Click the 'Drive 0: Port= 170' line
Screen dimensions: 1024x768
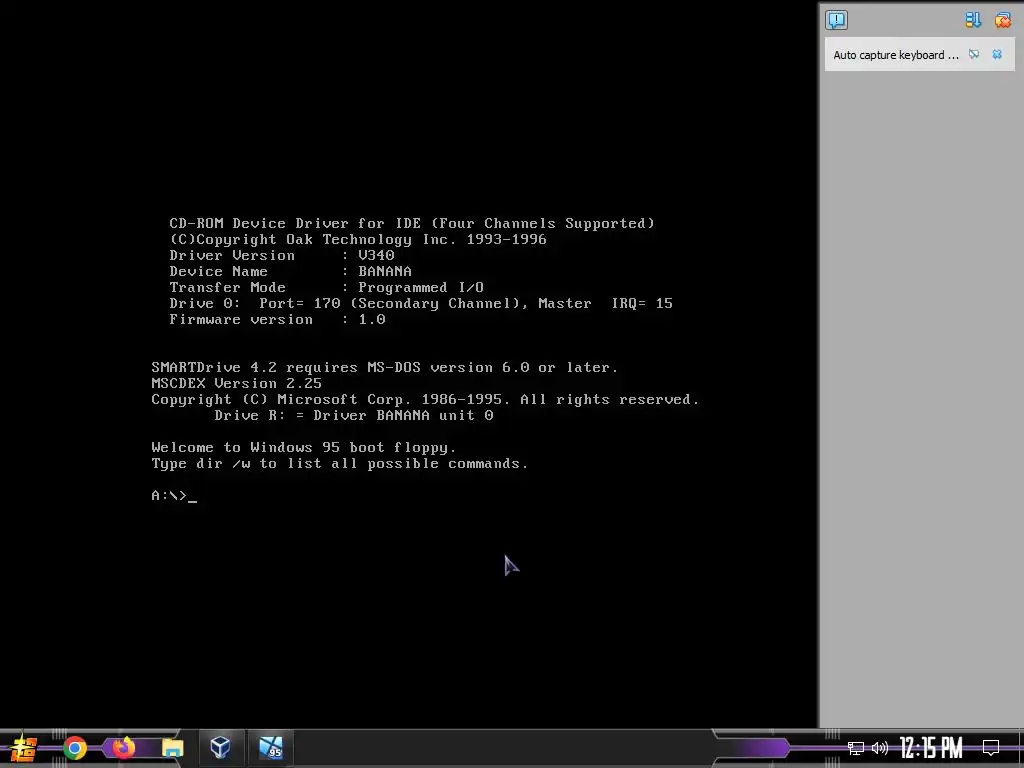(x=421, y=304)
